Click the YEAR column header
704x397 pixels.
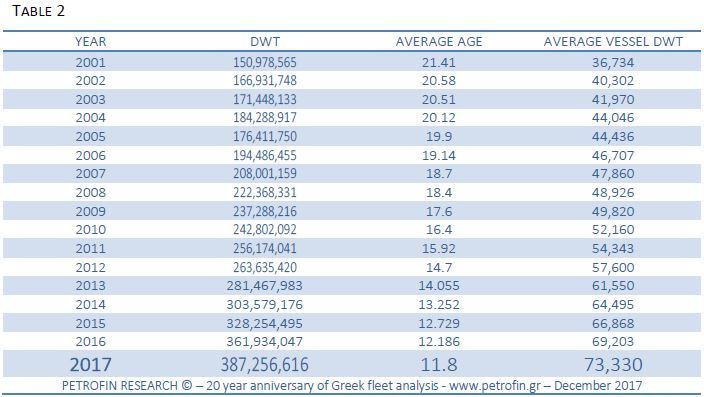point(90,42)
